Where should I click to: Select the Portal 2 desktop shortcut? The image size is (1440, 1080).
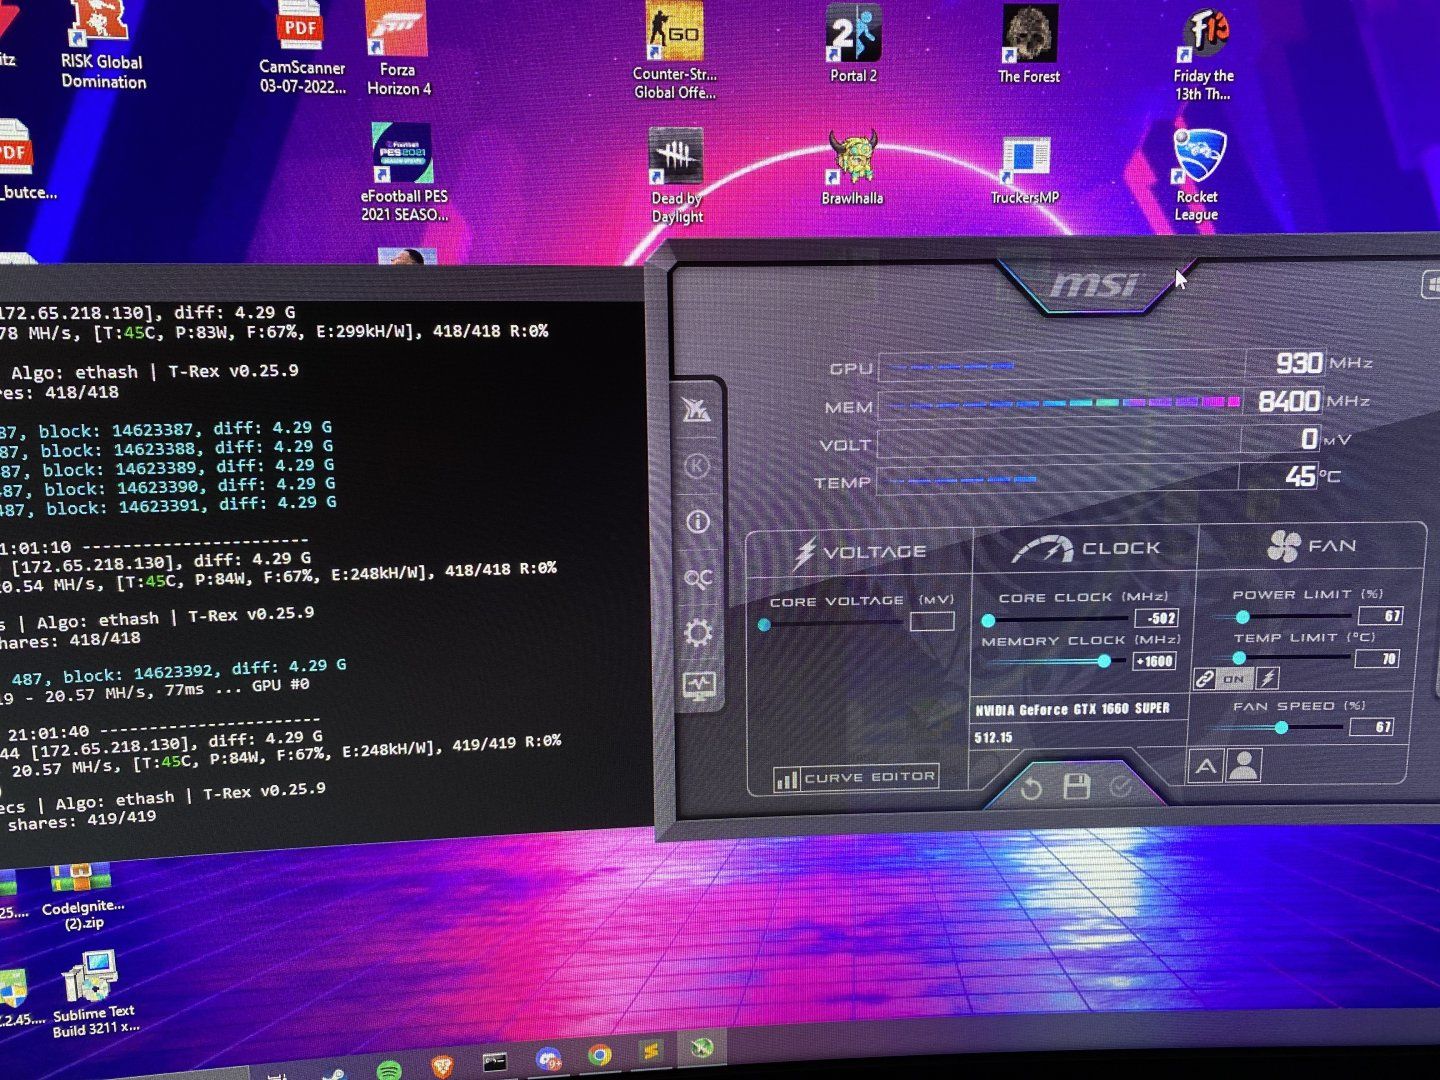click(x=852, y=44)
